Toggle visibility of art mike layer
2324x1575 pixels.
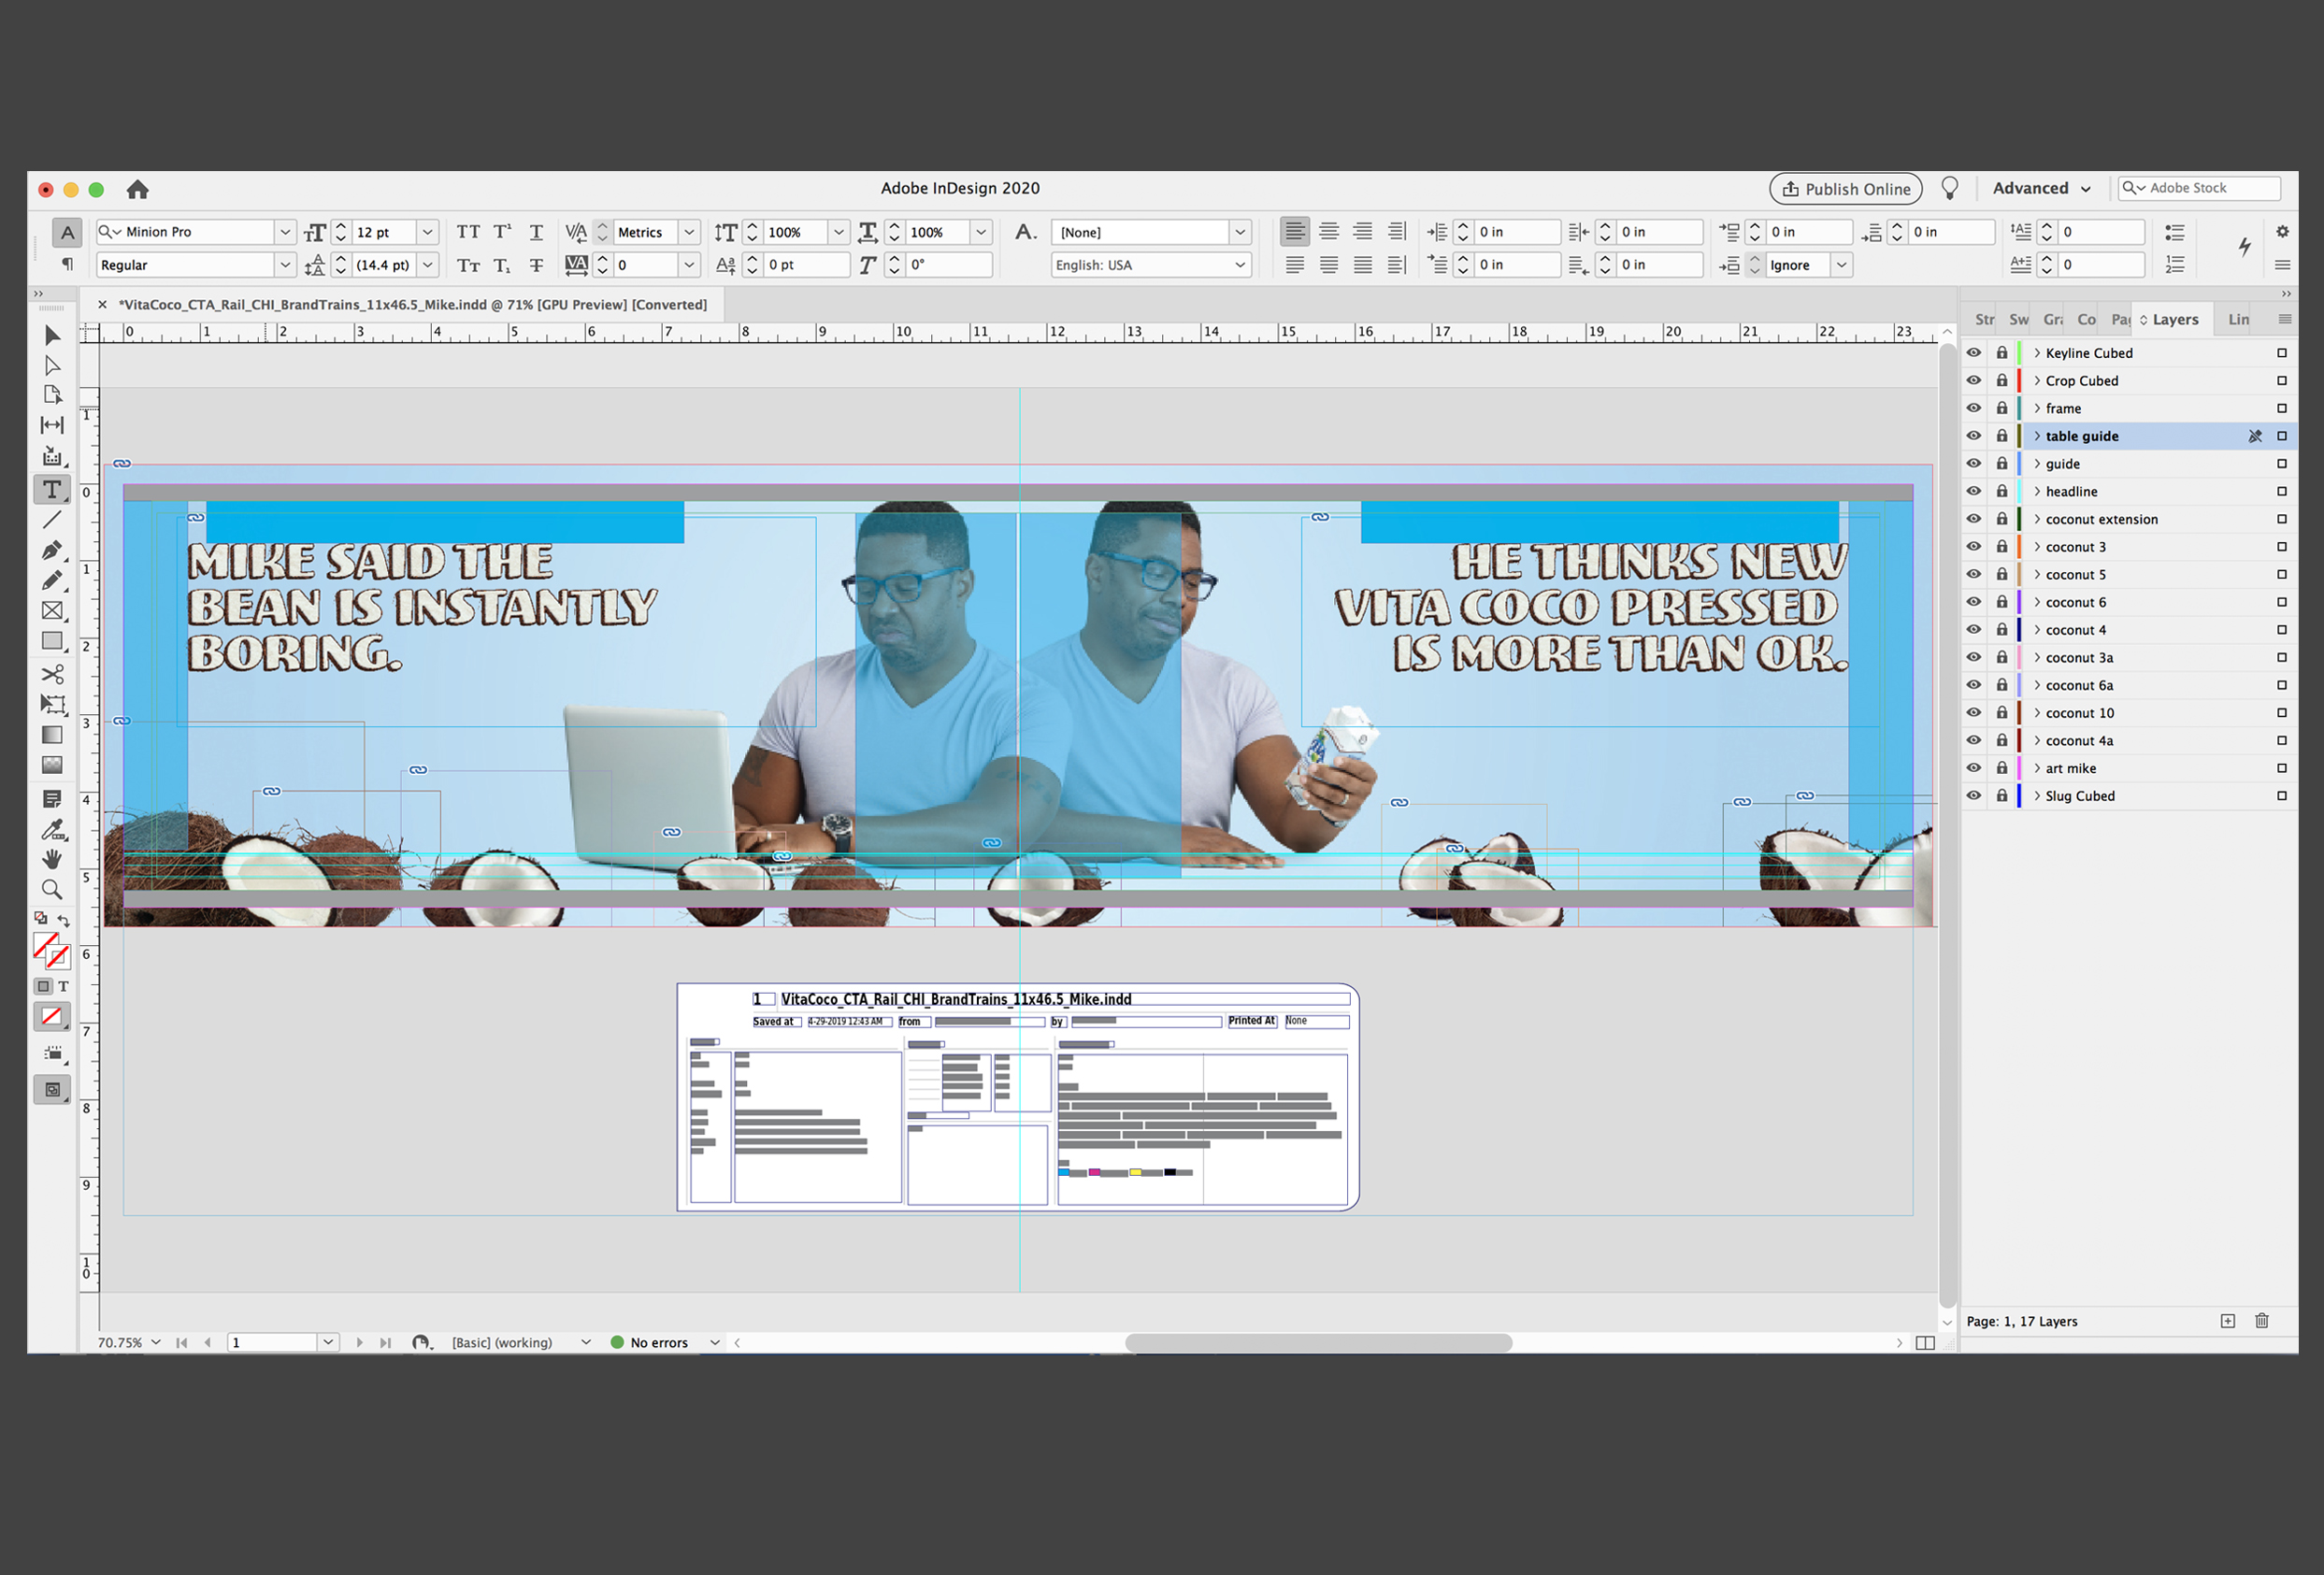[x=1973, y=768]
